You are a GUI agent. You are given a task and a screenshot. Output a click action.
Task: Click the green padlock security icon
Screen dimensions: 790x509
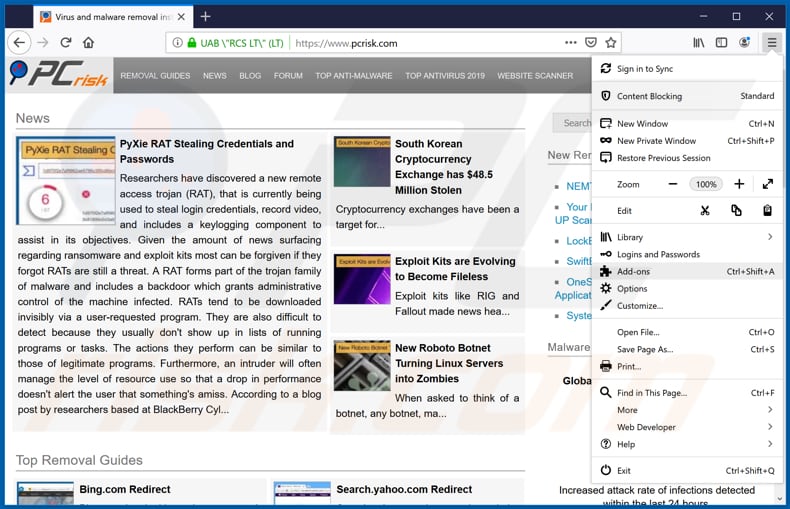pyautogui.click(x=192, y=43)
